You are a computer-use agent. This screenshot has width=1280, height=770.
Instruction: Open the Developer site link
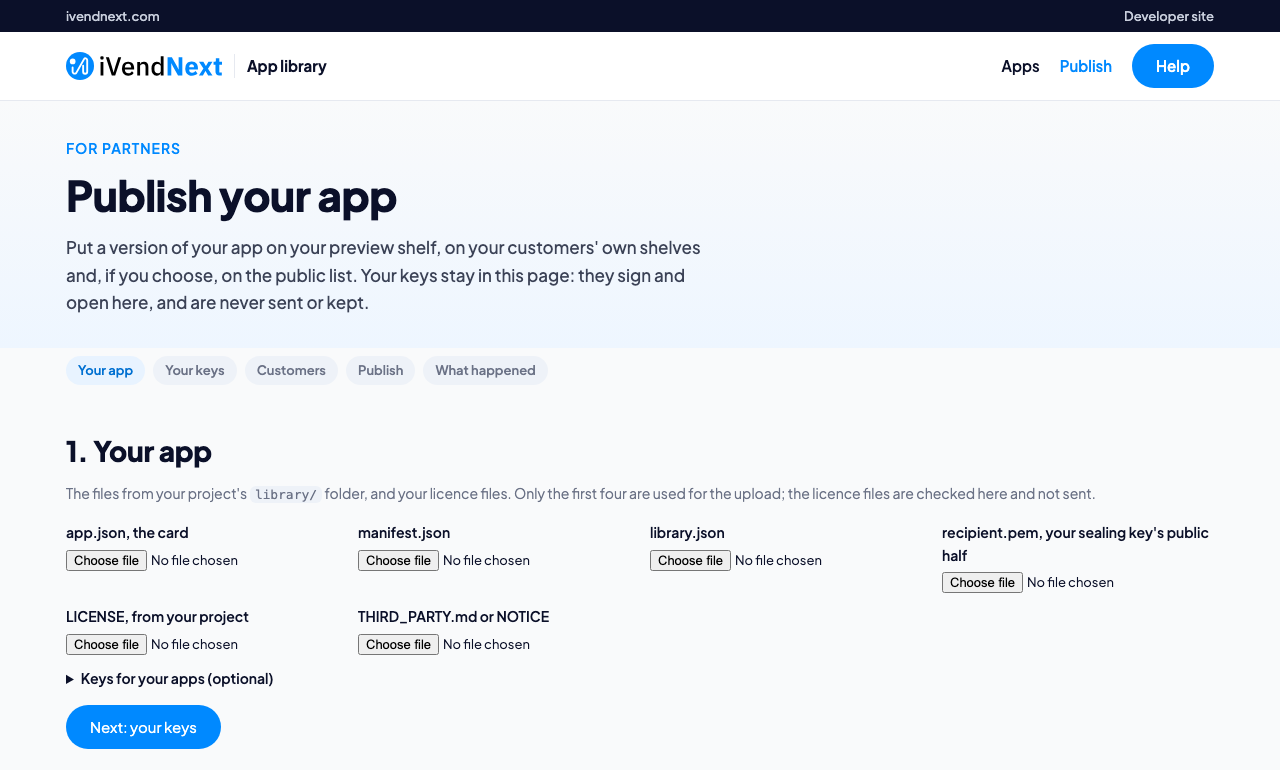tap(1169, 16)
